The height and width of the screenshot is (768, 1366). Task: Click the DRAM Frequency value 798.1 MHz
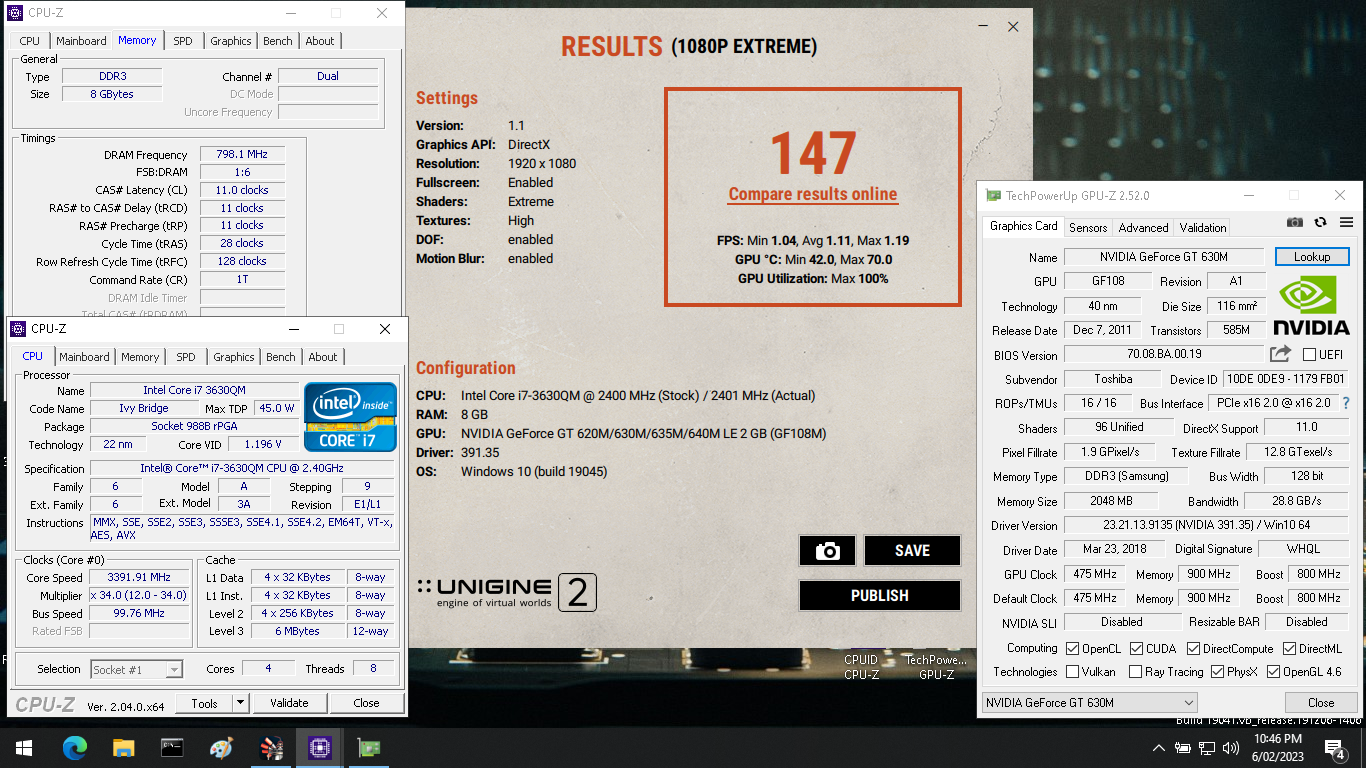(242, 155)
